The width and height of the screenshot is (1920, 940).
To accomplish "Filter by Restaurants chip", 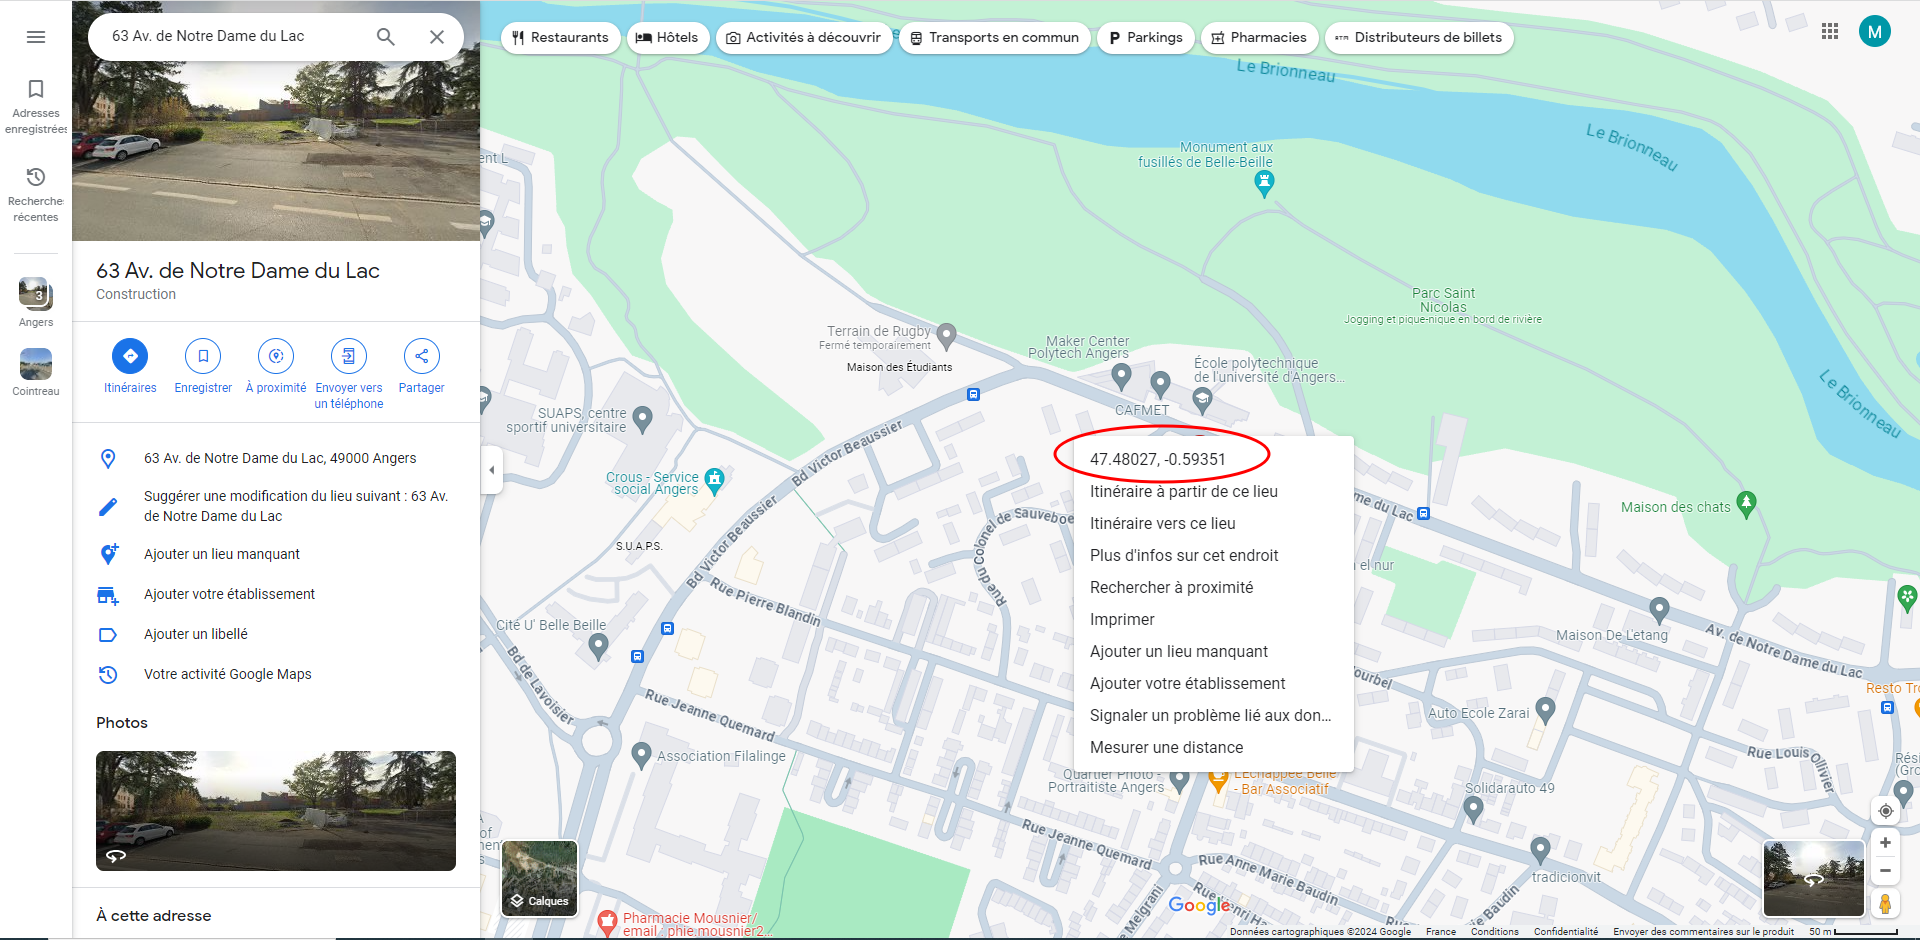I will point(560,38).
